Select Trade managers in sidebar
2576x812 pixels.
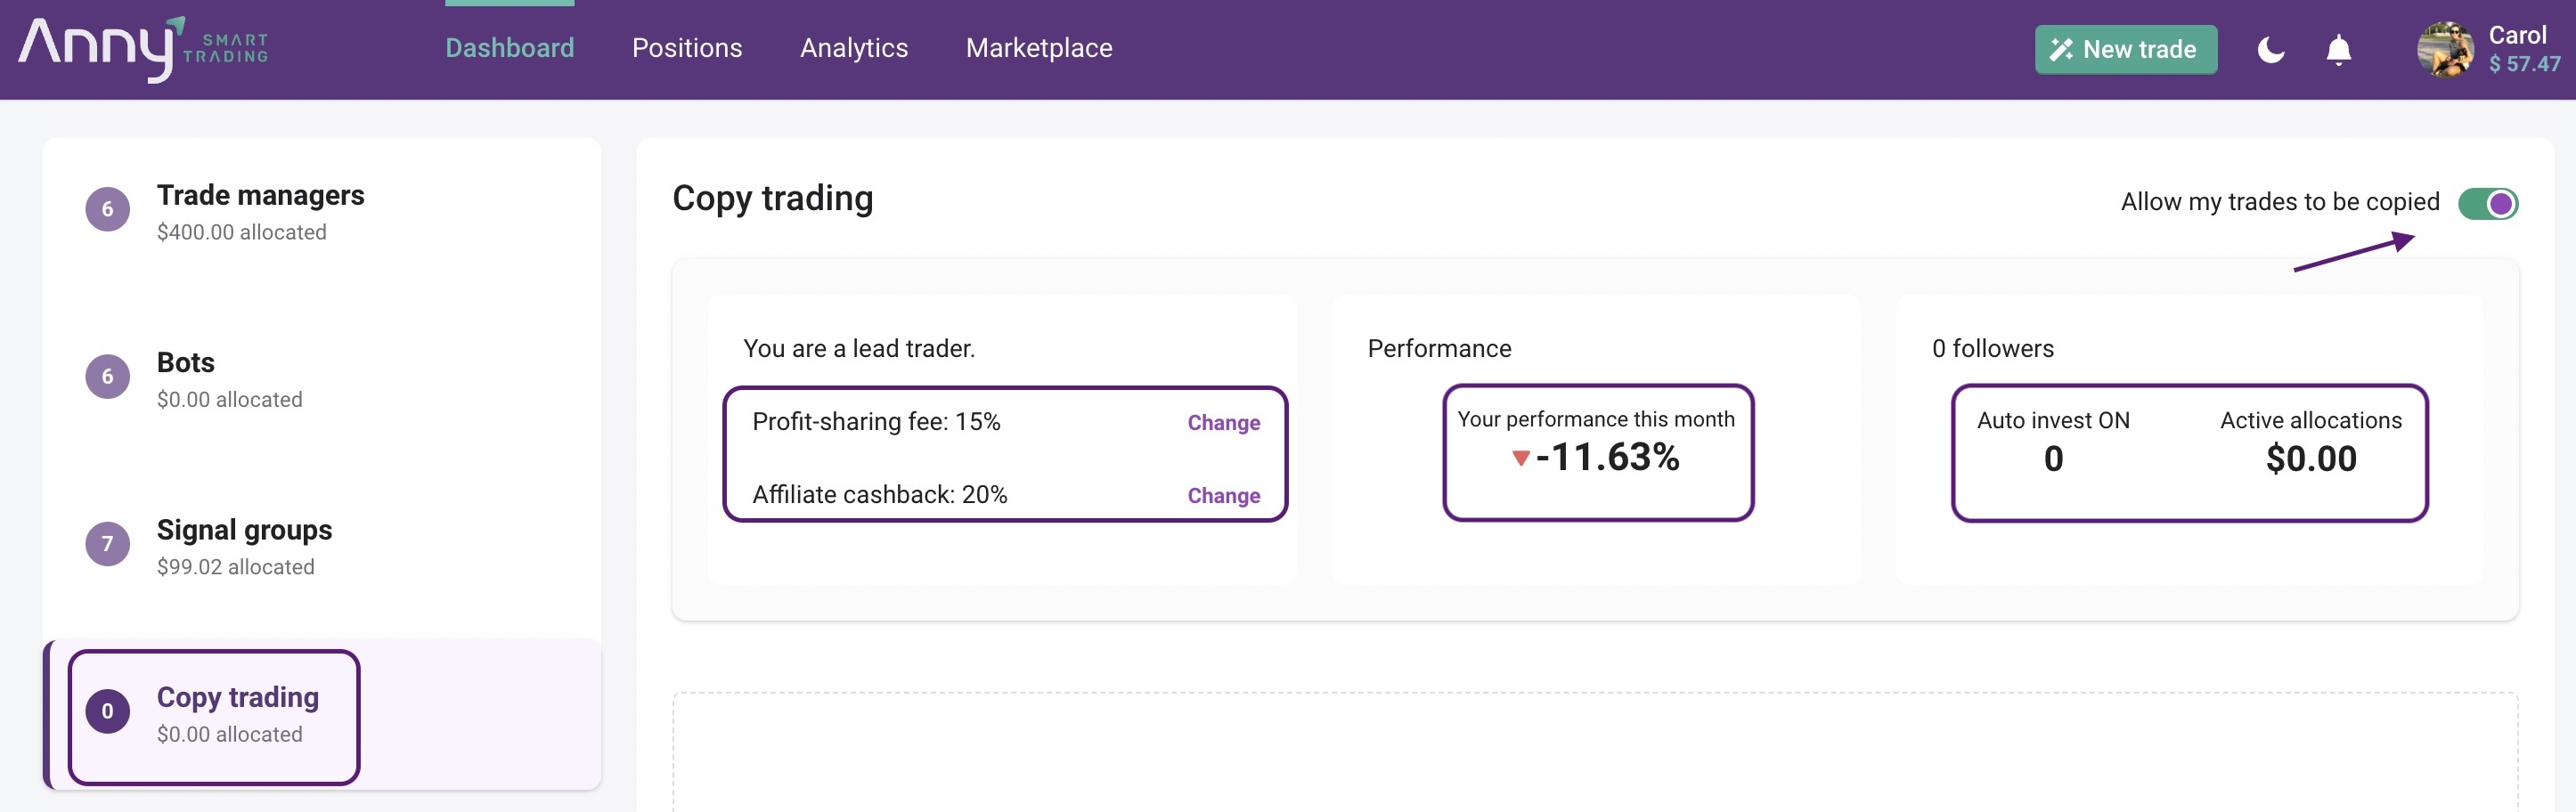260,195
